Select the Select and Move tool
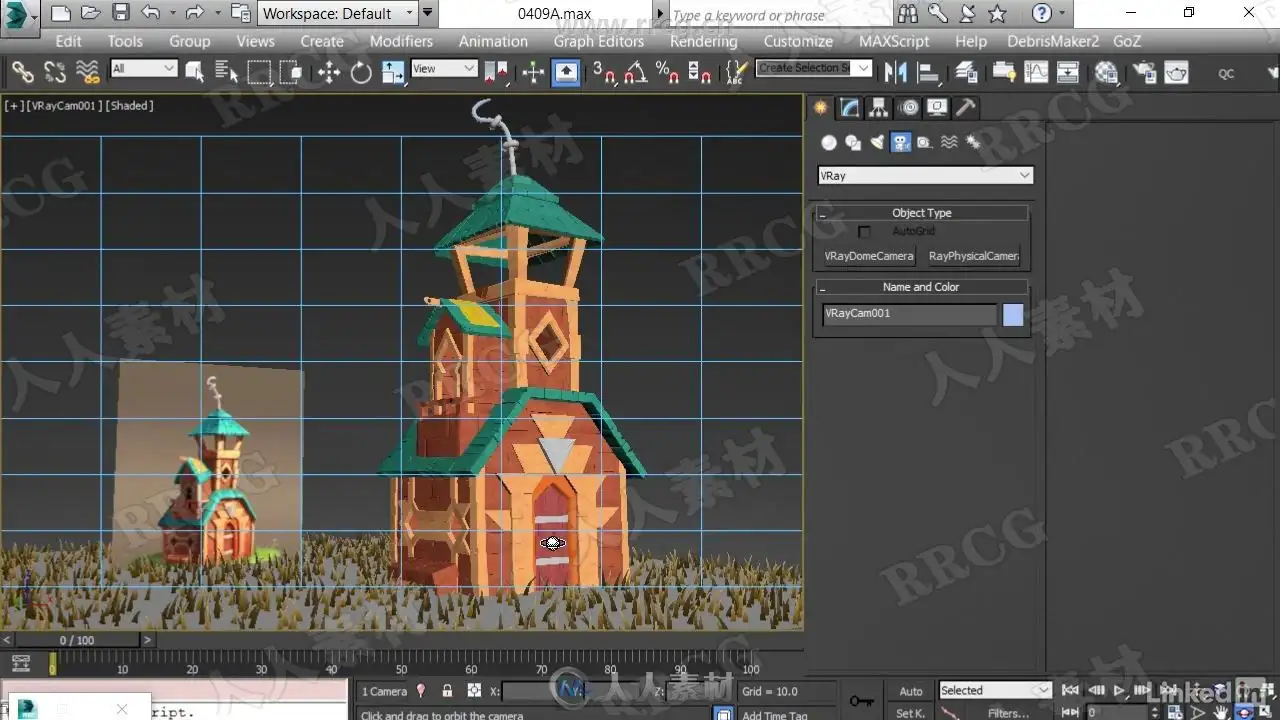 pos(329,72)
